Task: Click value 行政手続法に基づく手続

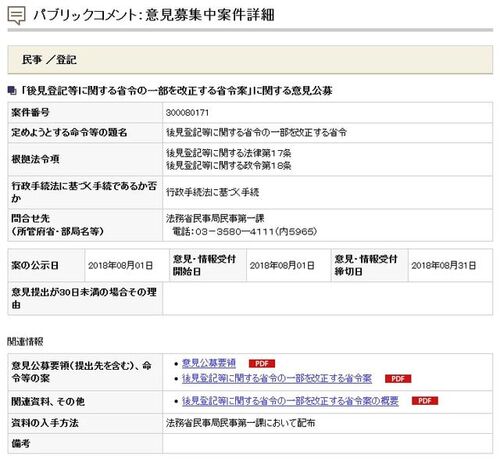Action: coord(213,192)
